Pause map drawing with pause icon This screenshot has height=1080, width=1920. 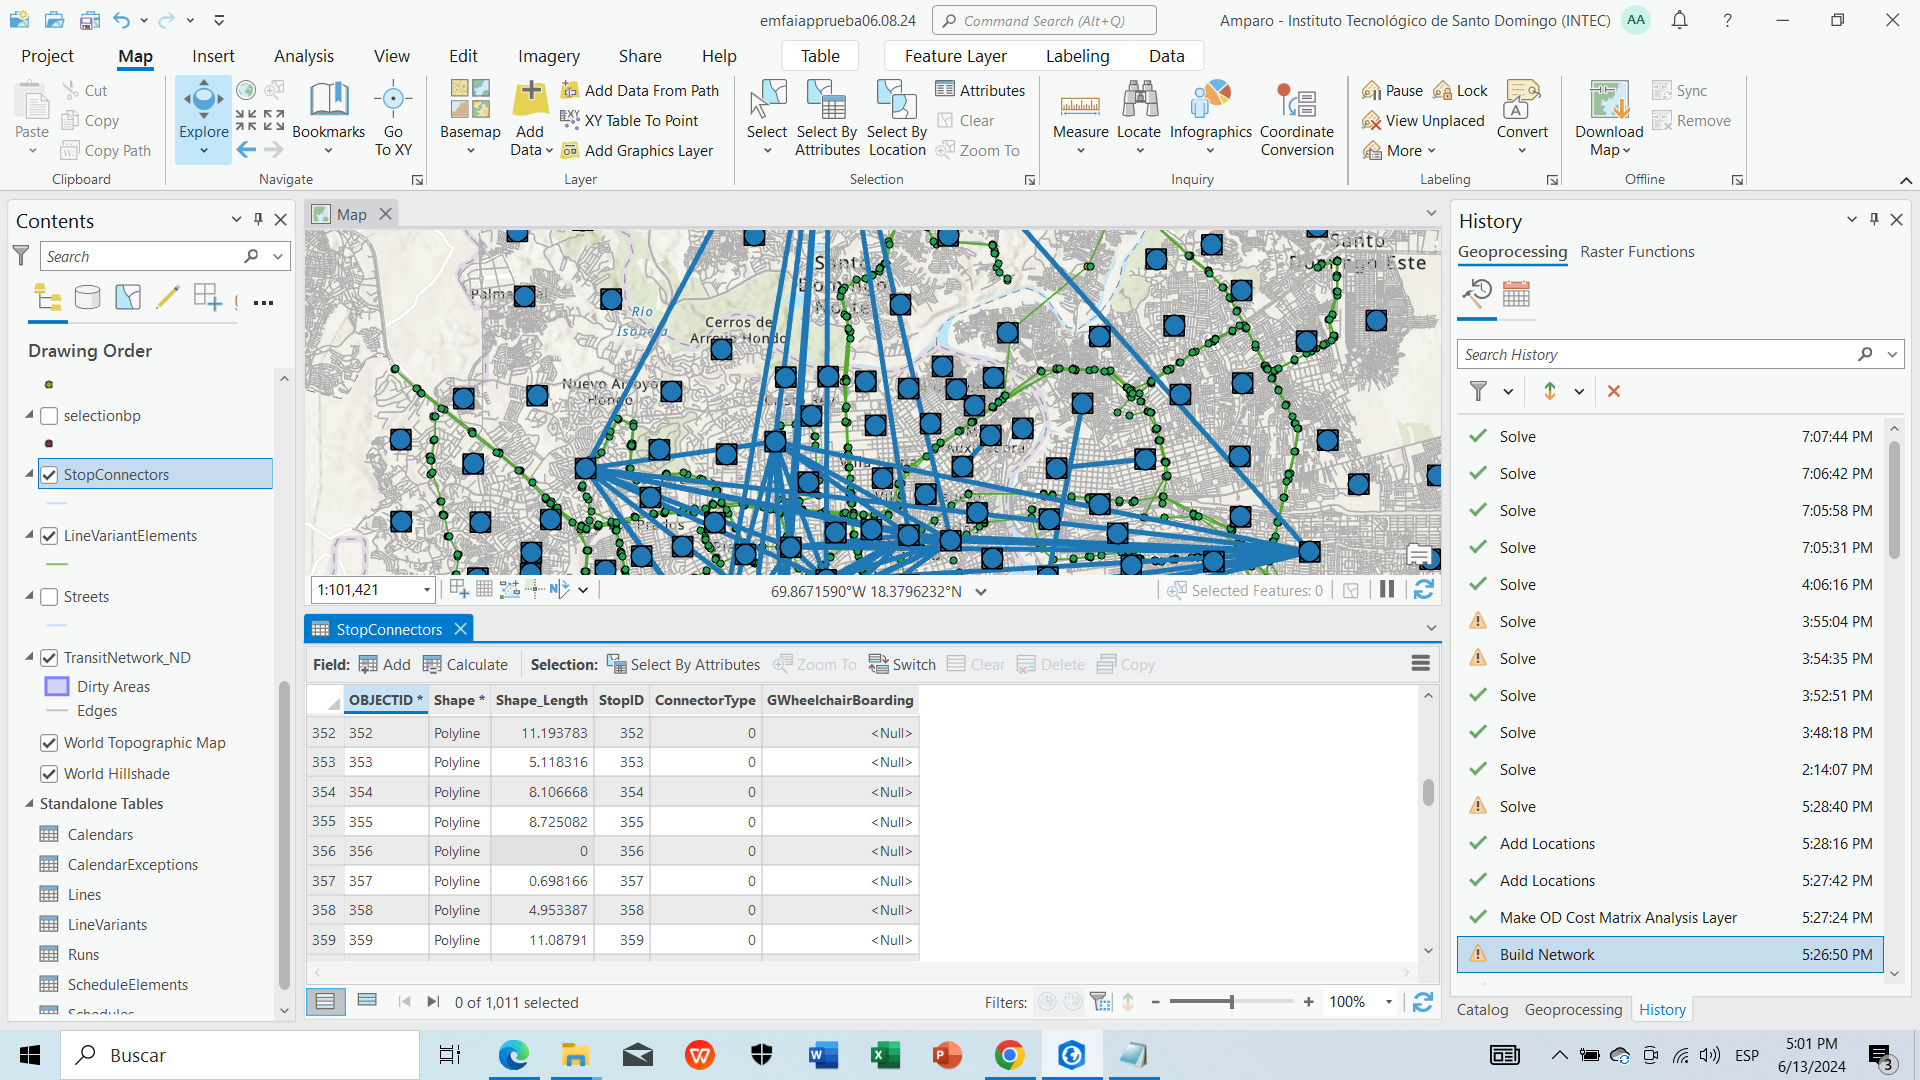[1387, 590]
